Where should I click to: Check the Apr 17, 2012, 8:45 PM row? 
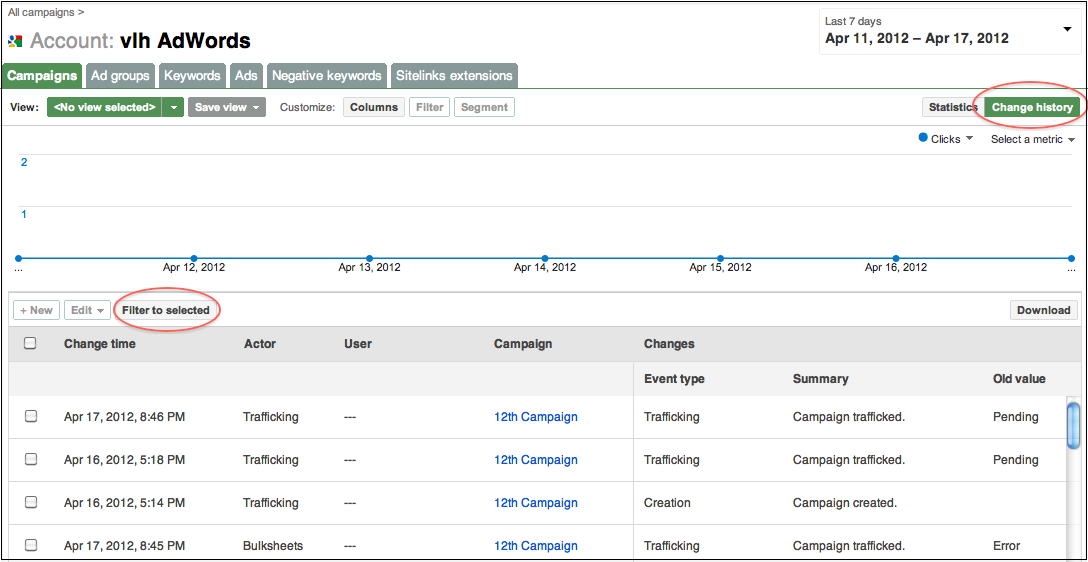31,545
